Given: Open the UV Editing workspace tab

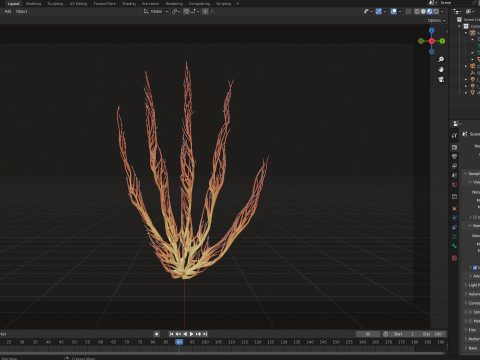Looking at the screenshot, I should [78, 4].
